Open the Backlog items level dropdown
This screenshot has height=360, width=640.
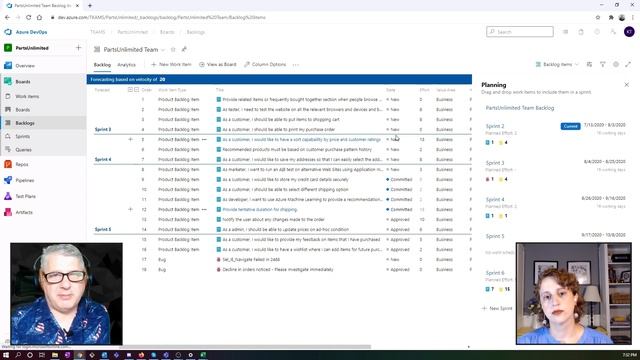point(557,64)
